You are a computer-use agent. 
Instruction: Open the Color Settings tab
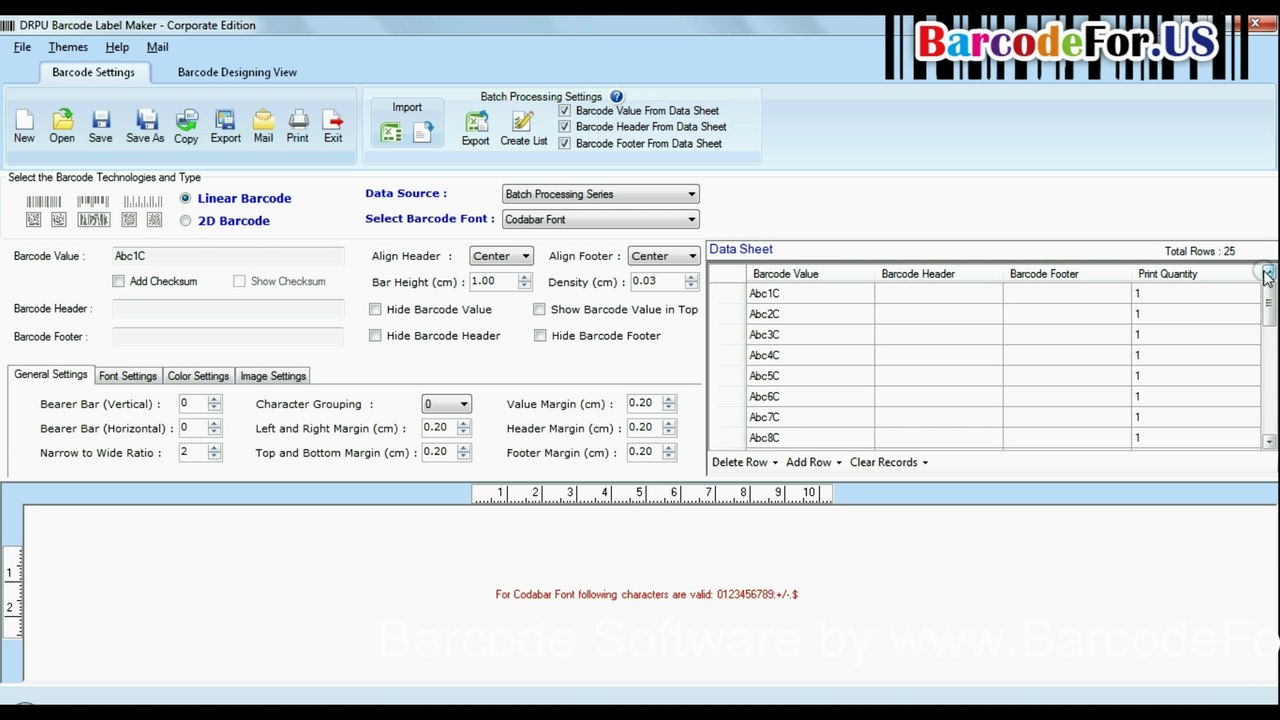(198, 376)
